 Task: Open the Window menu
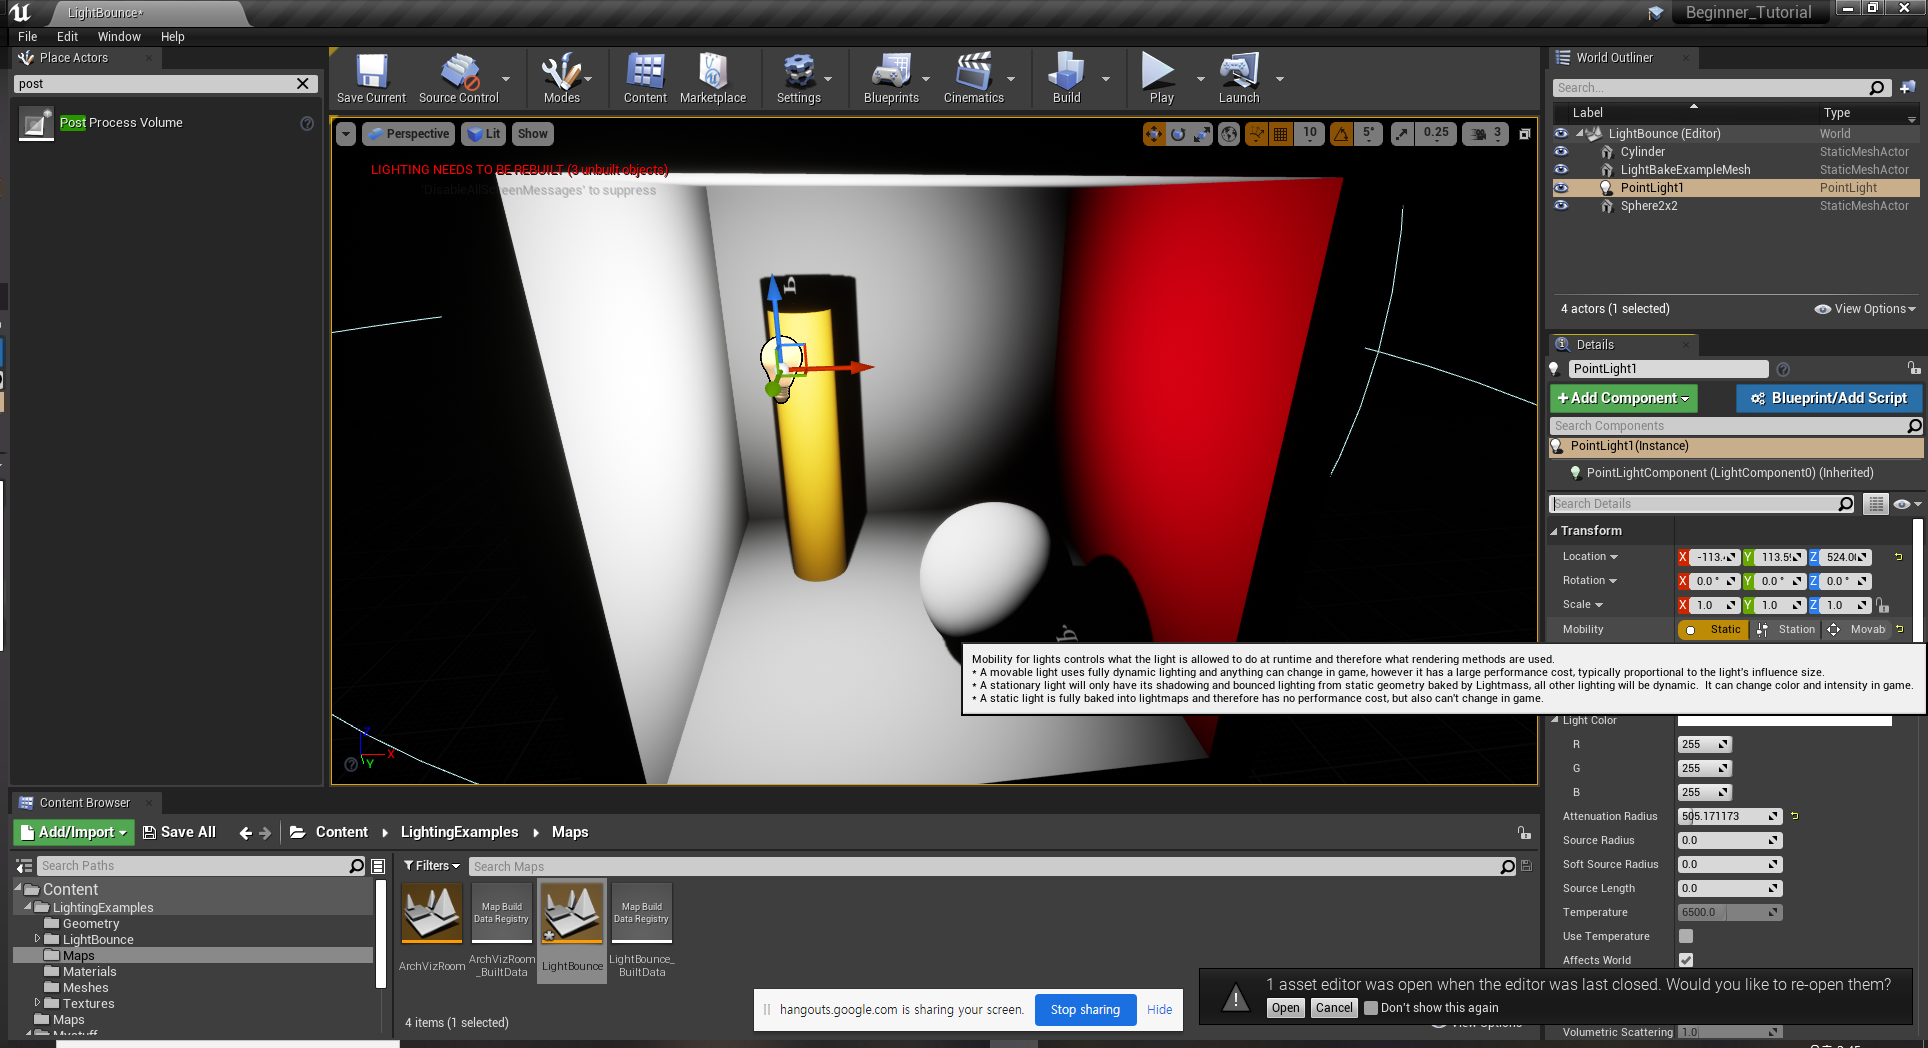(119, 36)
